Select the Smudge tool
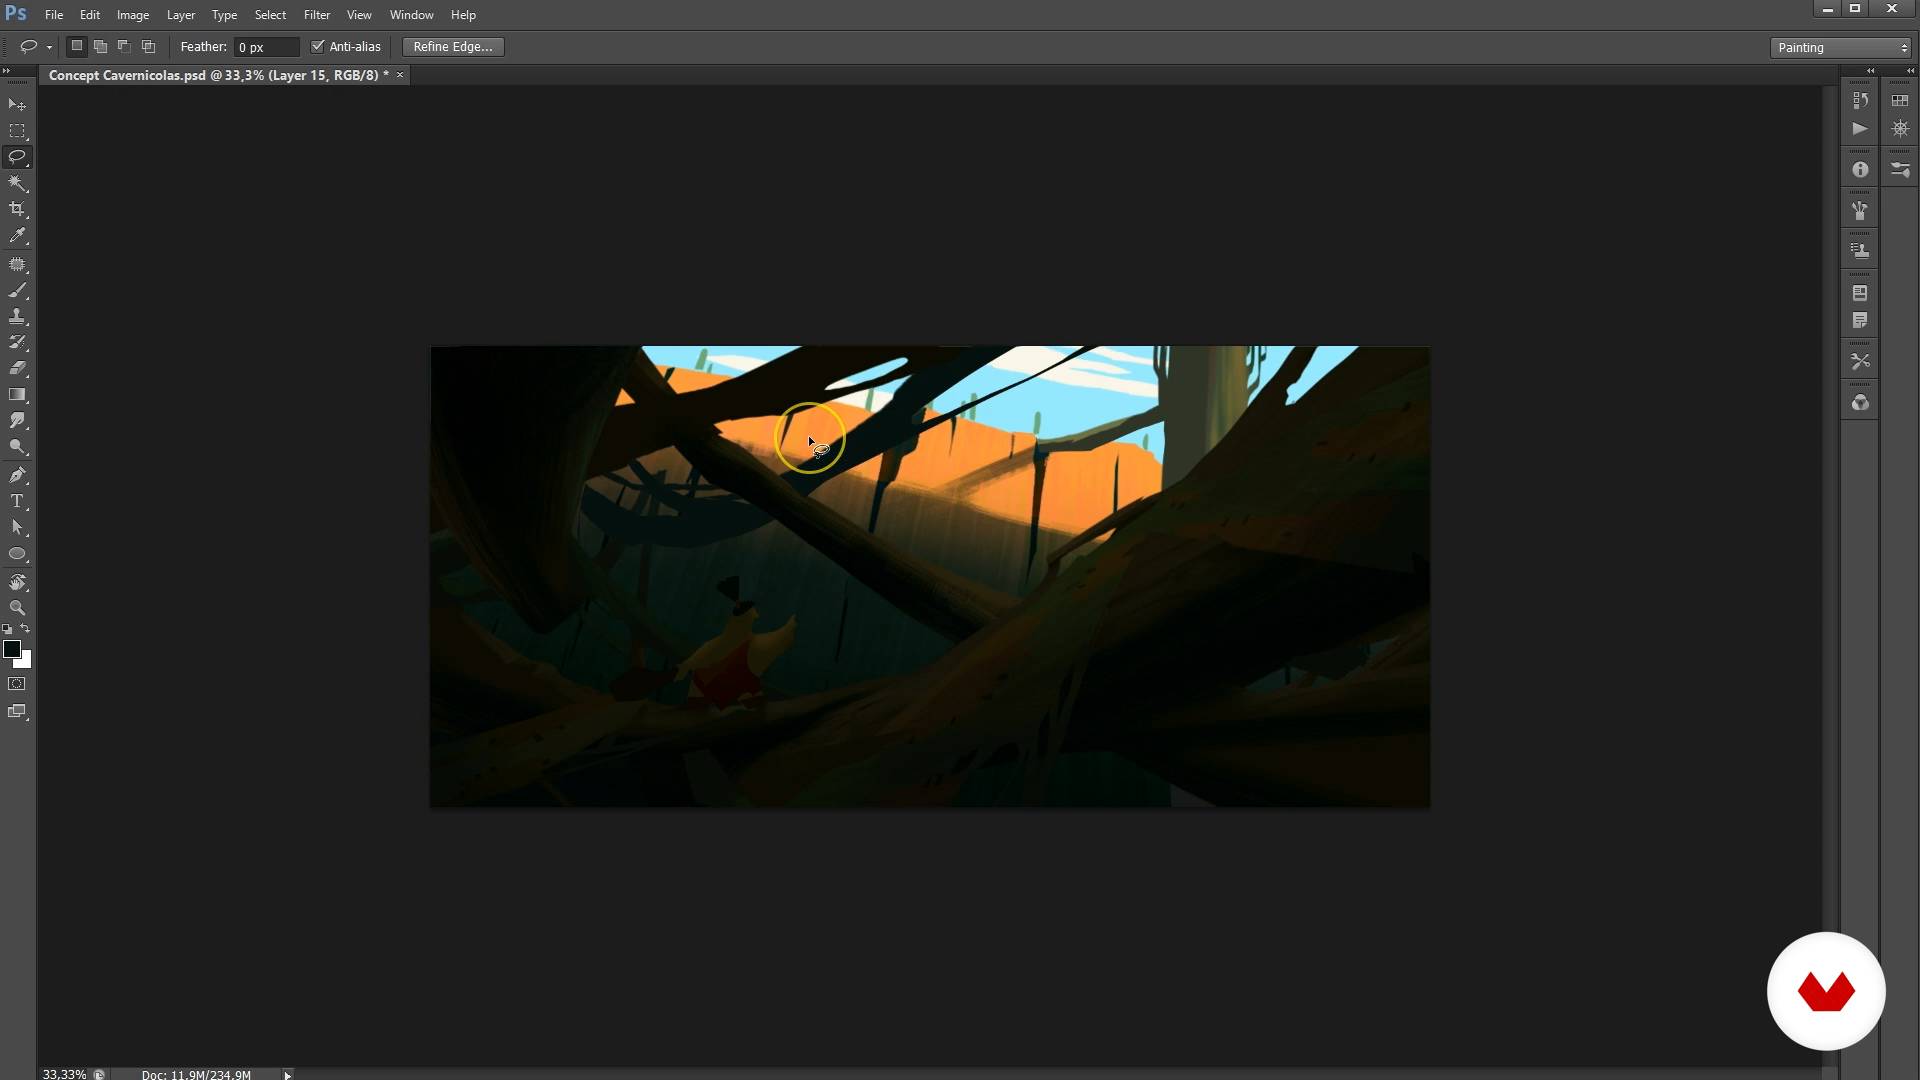 (x=17, y=421)
